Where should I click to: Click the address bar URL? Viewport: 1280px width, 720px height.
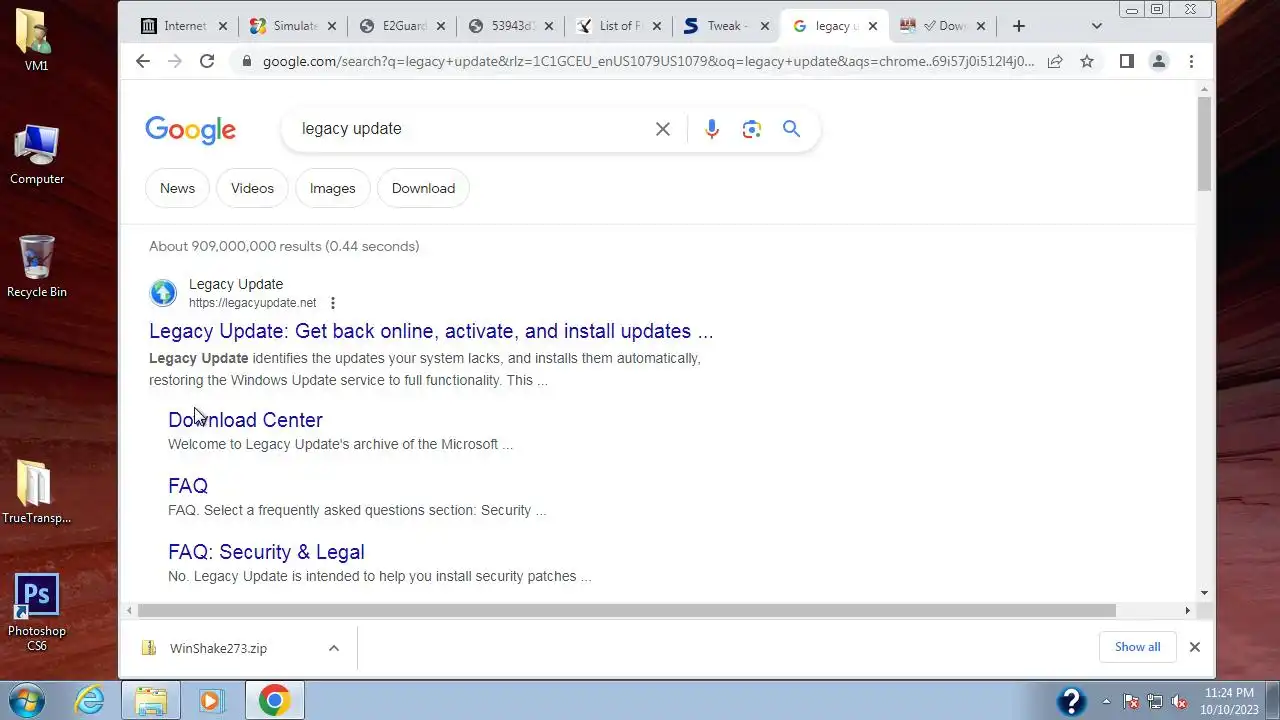point(648,61)
